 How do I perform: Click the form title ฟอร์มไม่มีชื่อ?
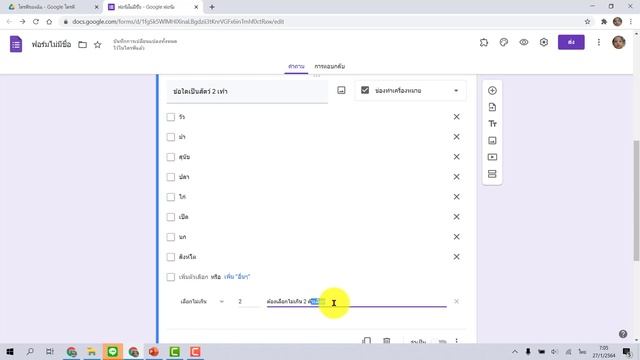click(x=51, y=44)
